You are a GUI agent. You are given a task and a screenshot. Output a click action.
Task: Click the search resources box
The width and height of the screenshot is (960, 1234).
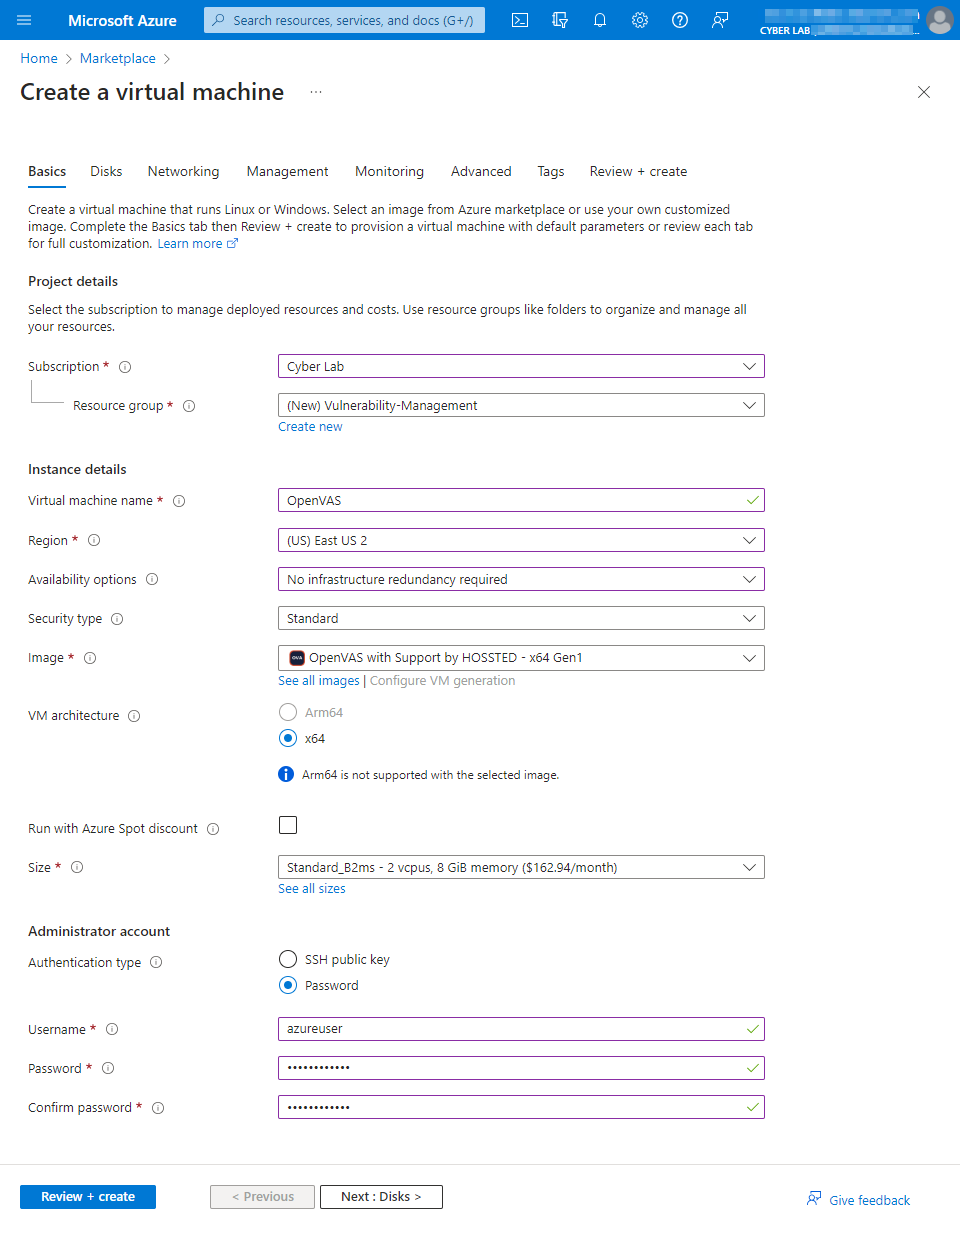click(344, 20)
